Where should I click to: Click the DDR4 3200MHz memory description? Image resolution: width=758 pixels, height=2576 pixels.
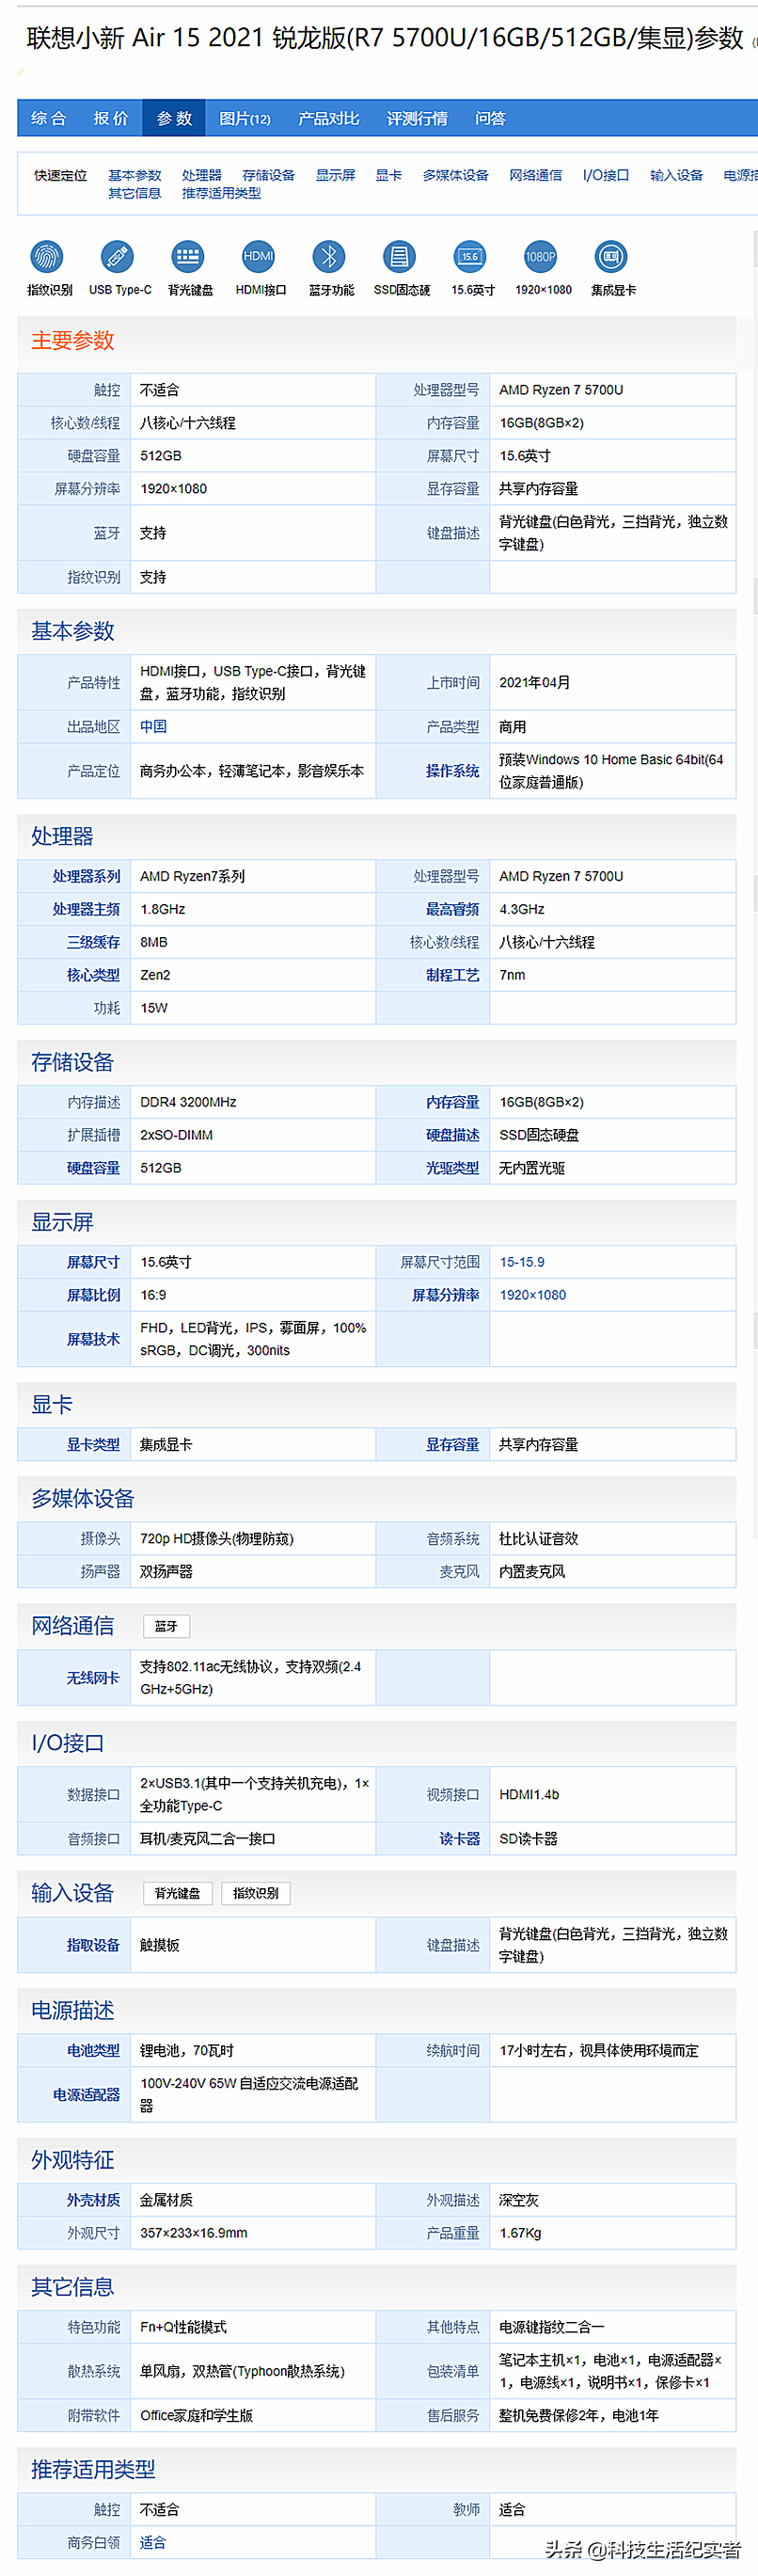tap(188, 1102)
